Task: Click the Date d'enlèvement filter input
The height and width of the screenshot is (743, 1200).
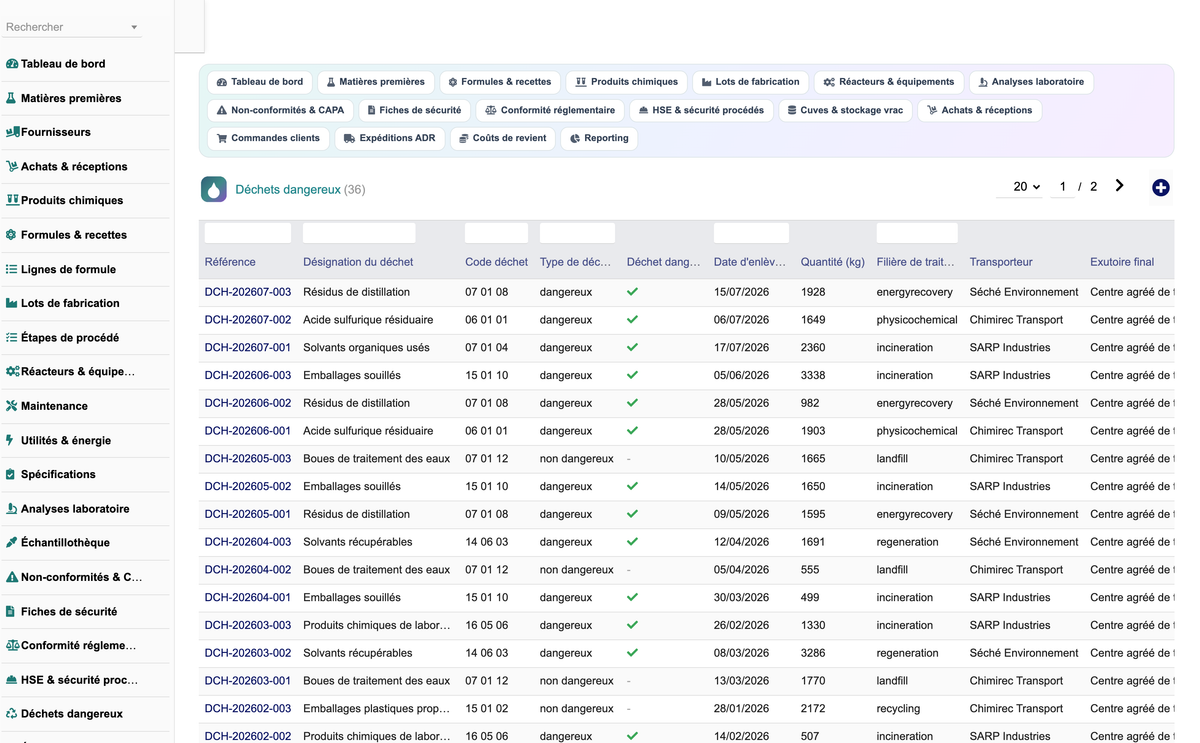Action: (x=751, y=233)
